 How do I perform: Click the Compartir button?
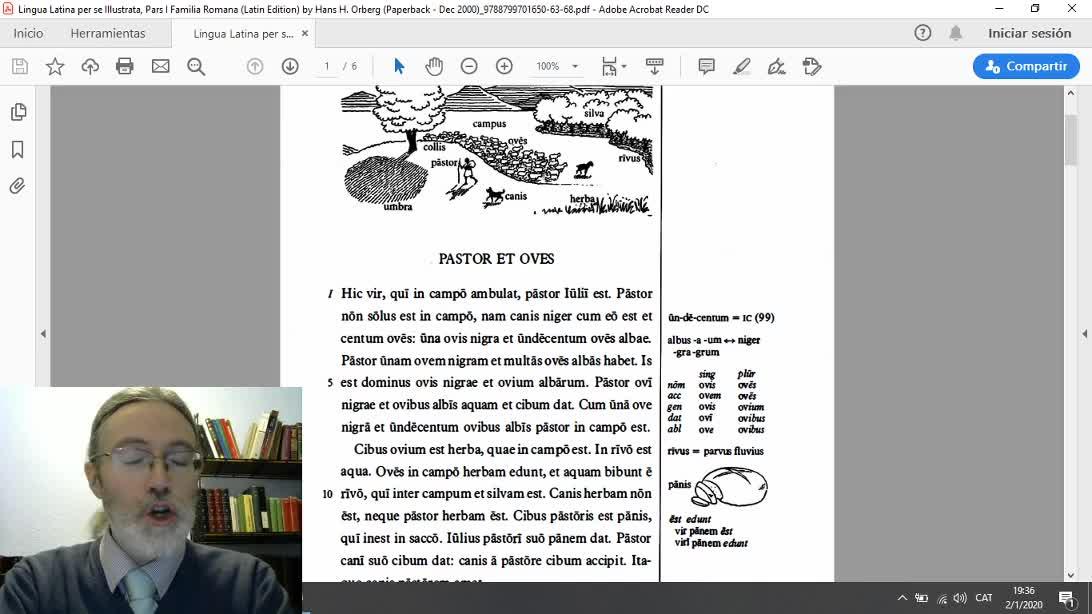tap(1027, 66)
